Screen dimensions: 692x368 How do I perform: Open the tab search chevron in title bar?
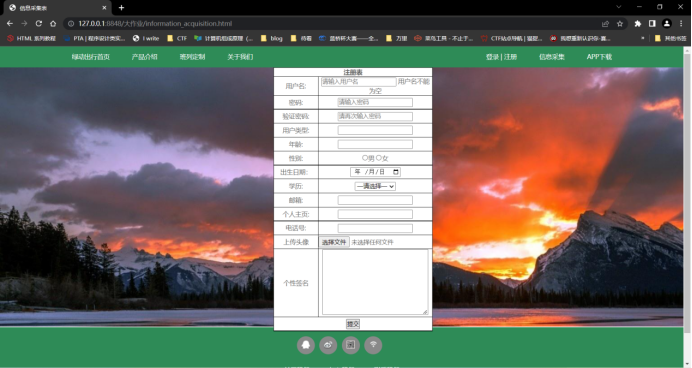[619, 7]
